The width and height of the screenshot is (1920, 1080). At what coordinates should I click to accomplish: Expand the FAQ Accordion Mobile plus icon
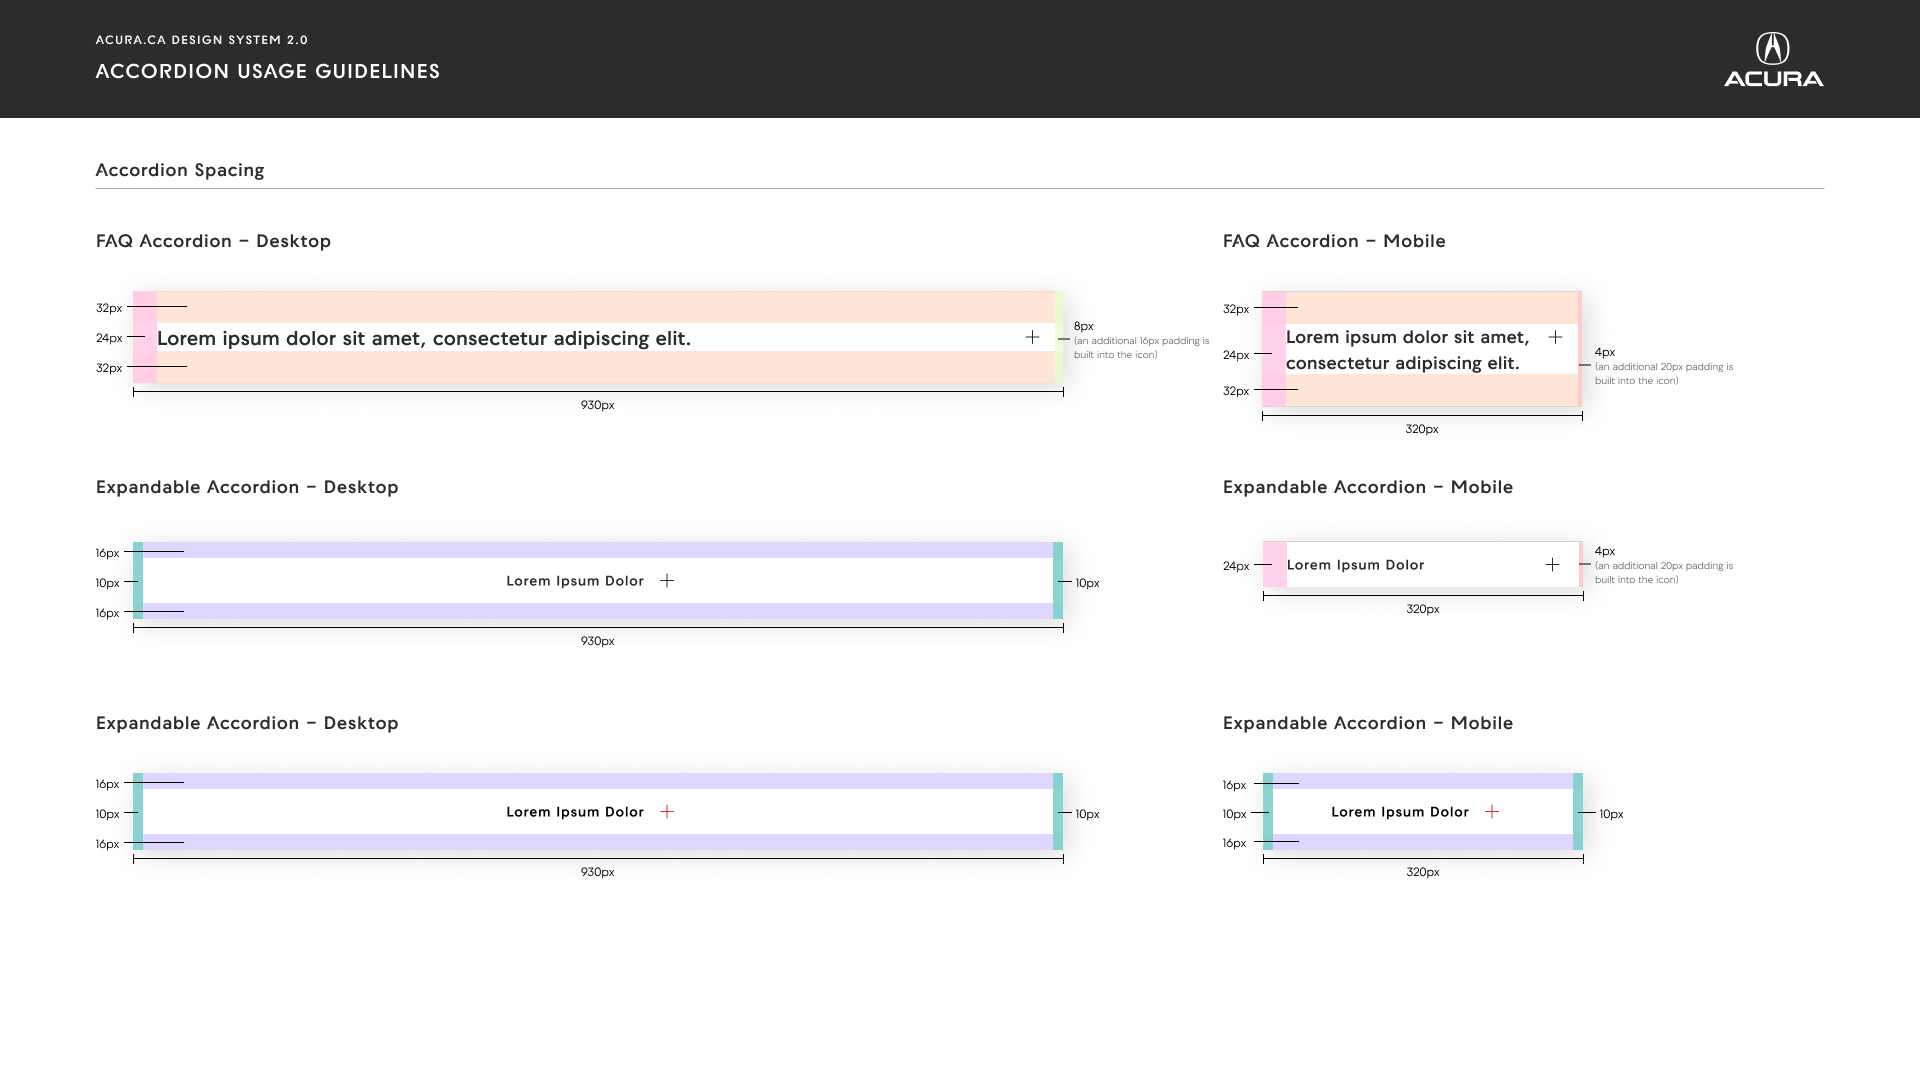tap(1555, 337)
